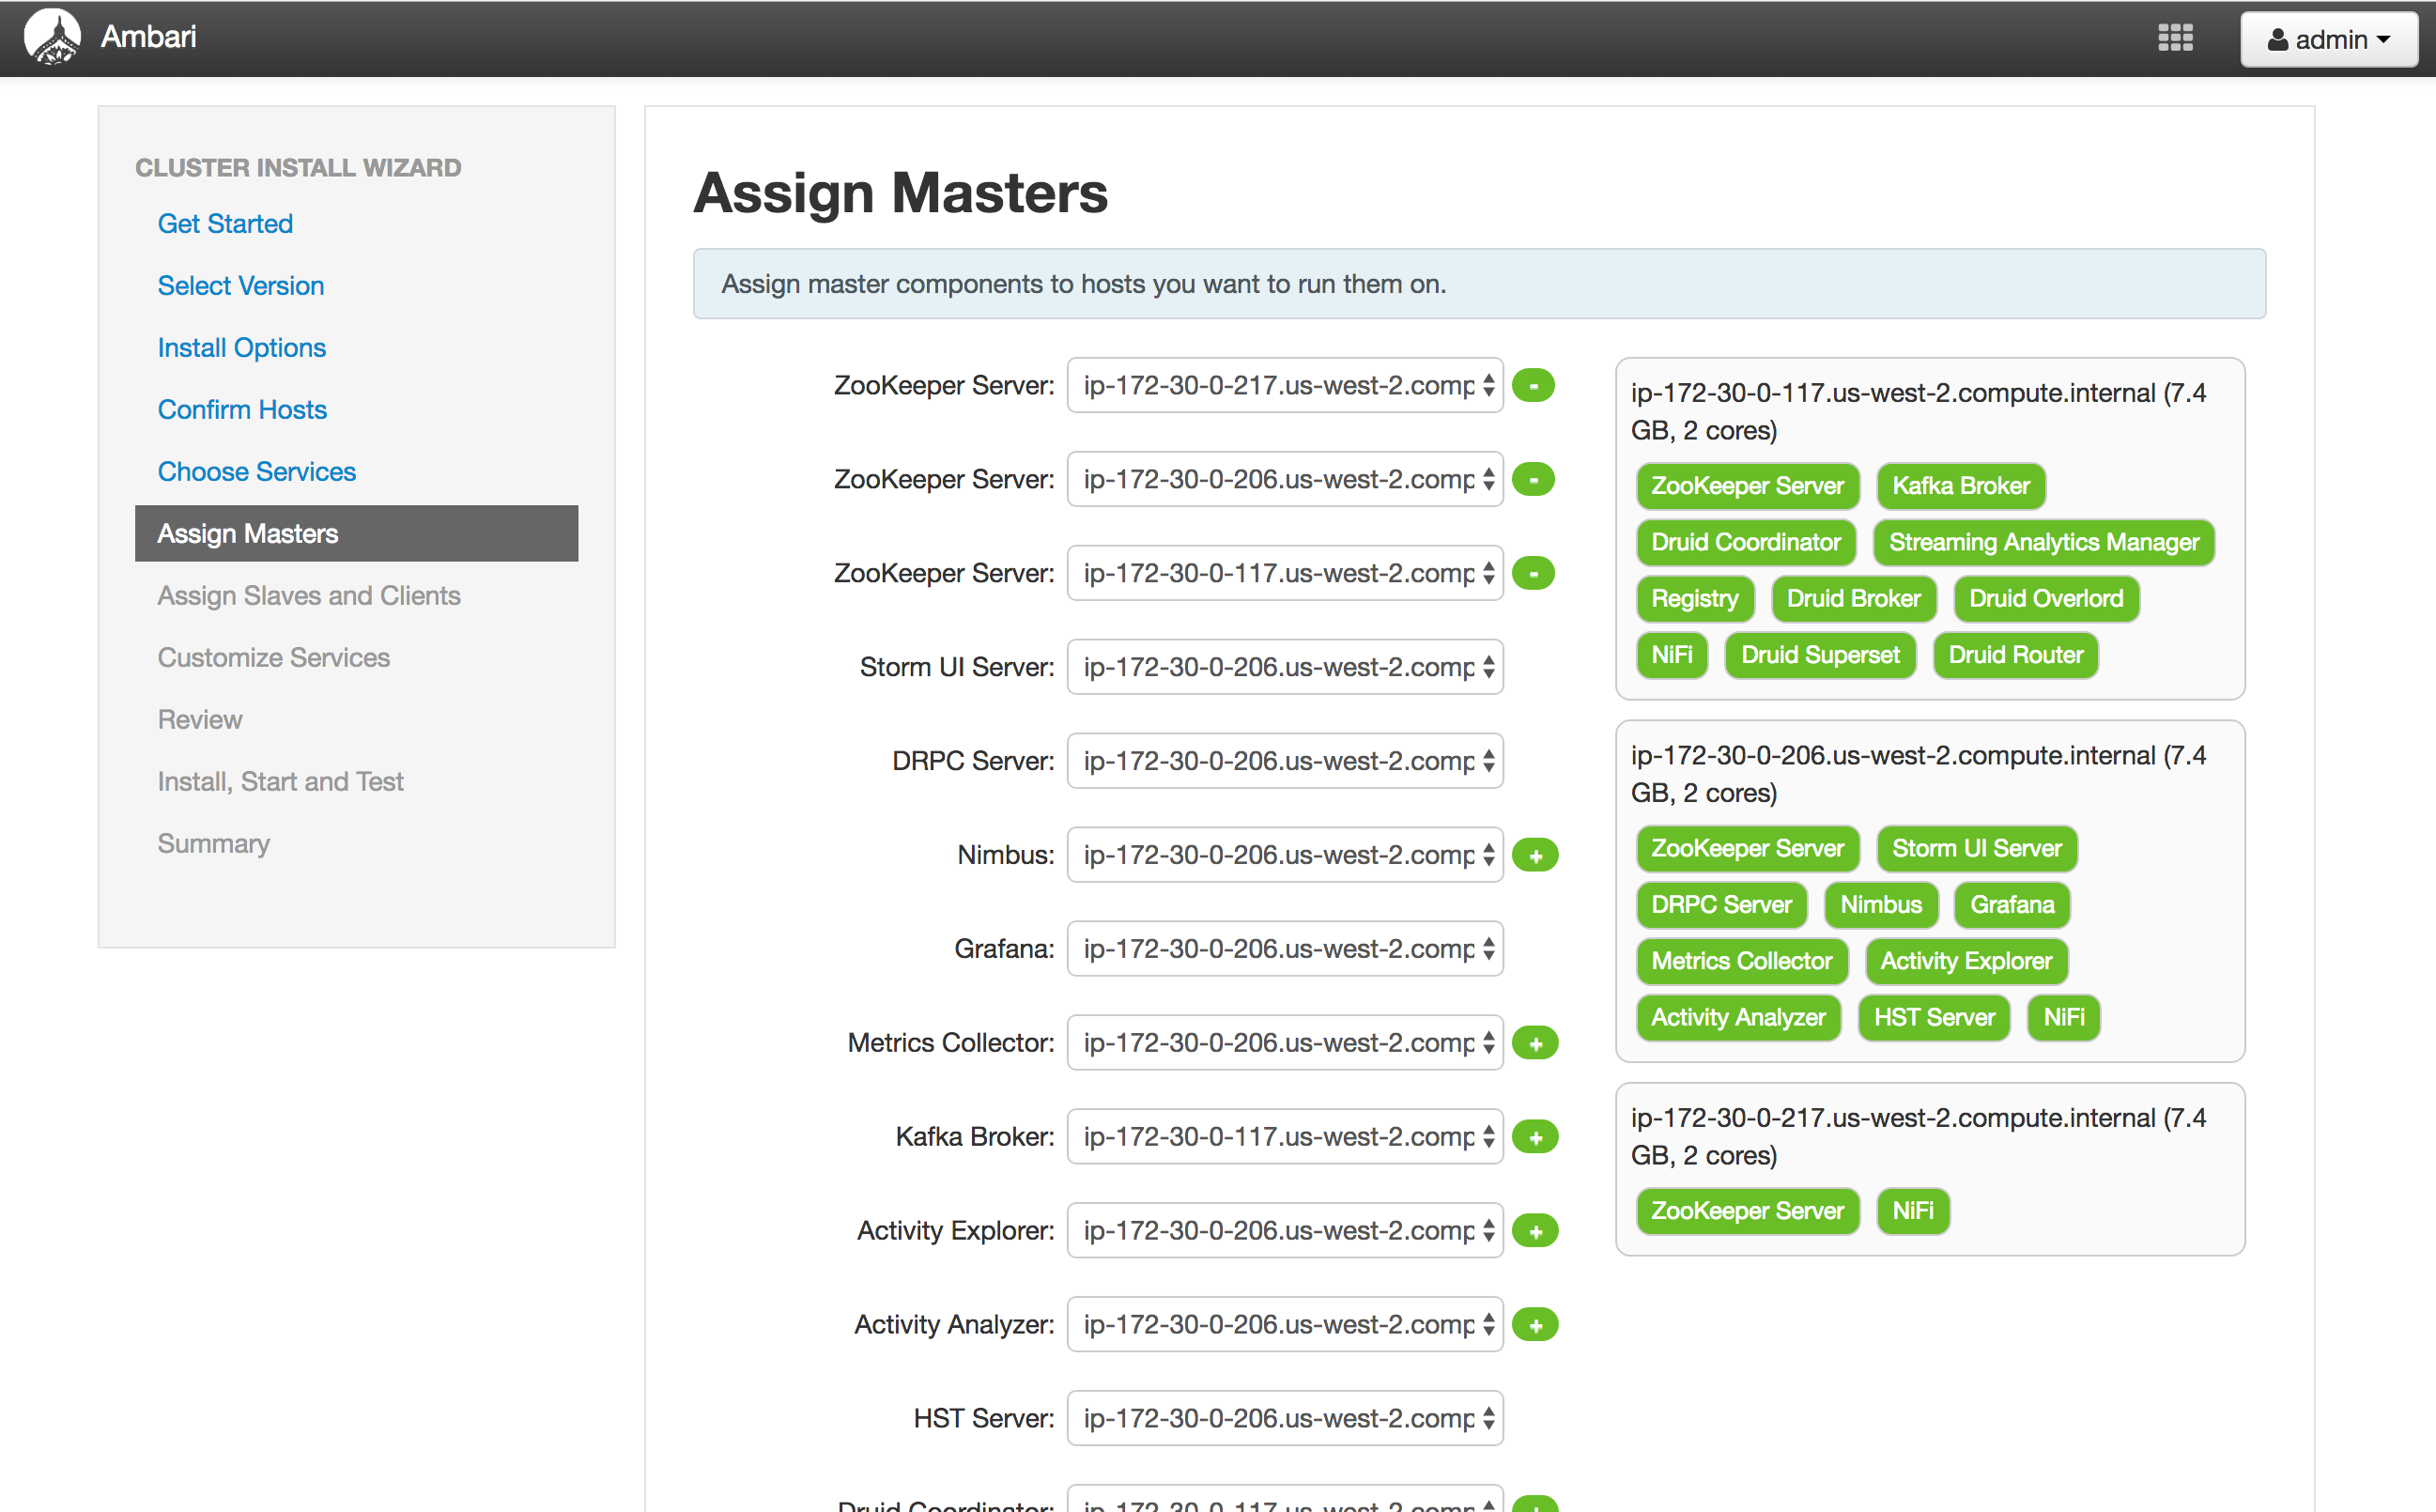Open the Get Started wizard step
2436x1512 pixels.
point(225,223)
